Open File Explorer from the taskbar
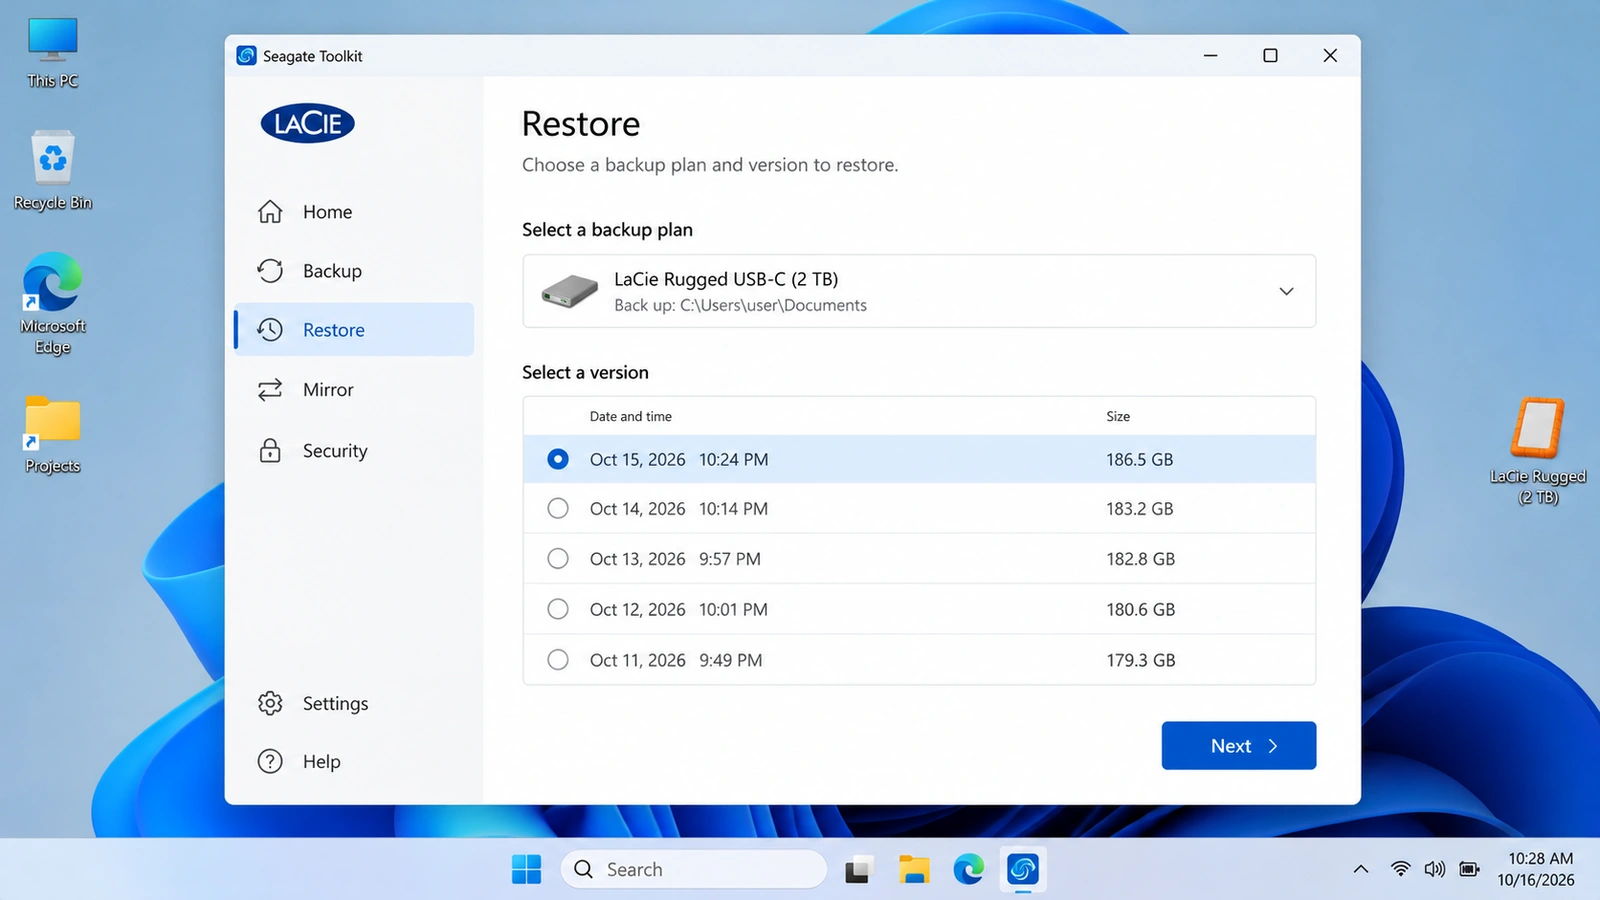The height and width of the screenshot is (900, 1600). [913, 869]
